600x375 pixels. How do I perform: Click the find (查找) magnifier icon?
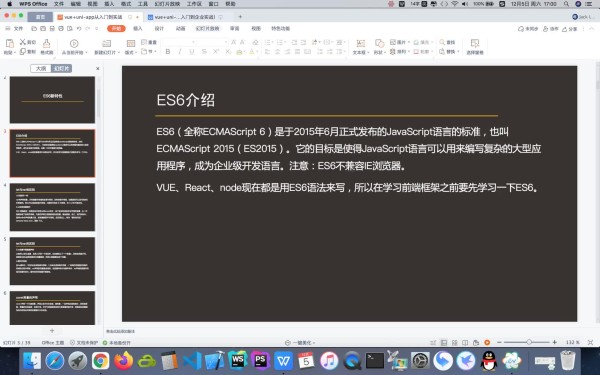(442, 42)
